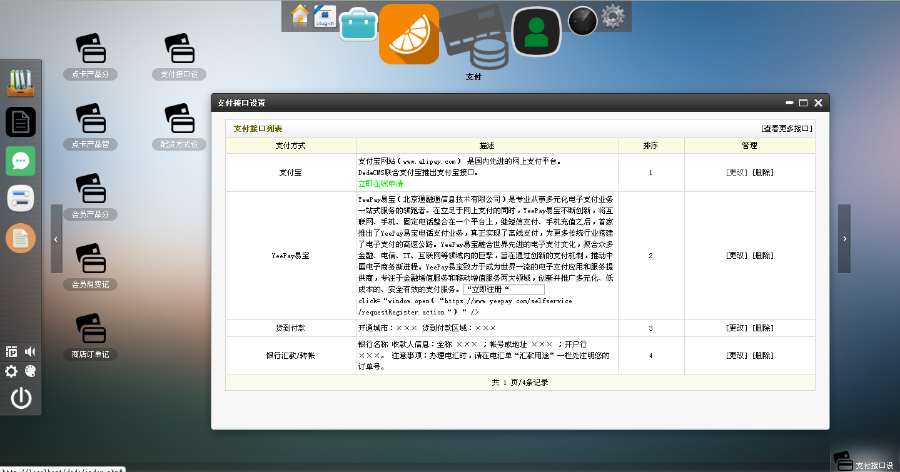
Task: Open desktop shortcut 点卡产品管
Action: pyautogui.click(x=90, y=126)
